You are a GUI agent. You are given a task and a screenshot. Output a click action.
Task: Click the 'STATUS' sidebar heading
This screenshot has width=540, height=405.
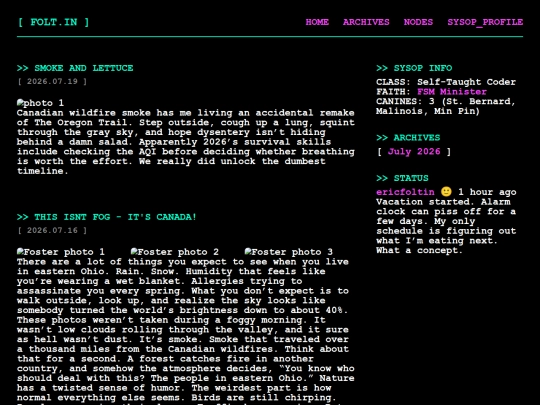pos(402,178)
